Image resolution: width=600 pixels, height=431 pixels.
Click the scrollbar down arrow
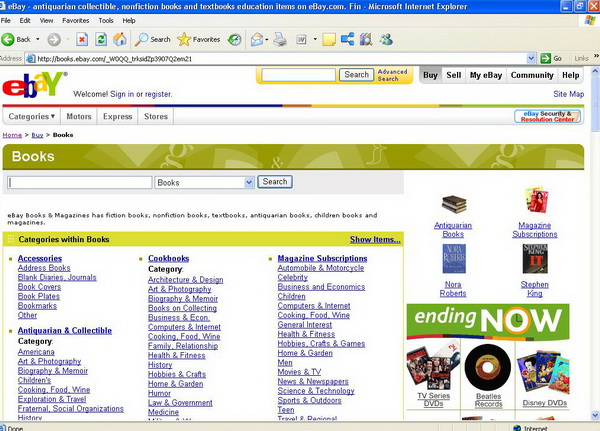pos(595,415)
